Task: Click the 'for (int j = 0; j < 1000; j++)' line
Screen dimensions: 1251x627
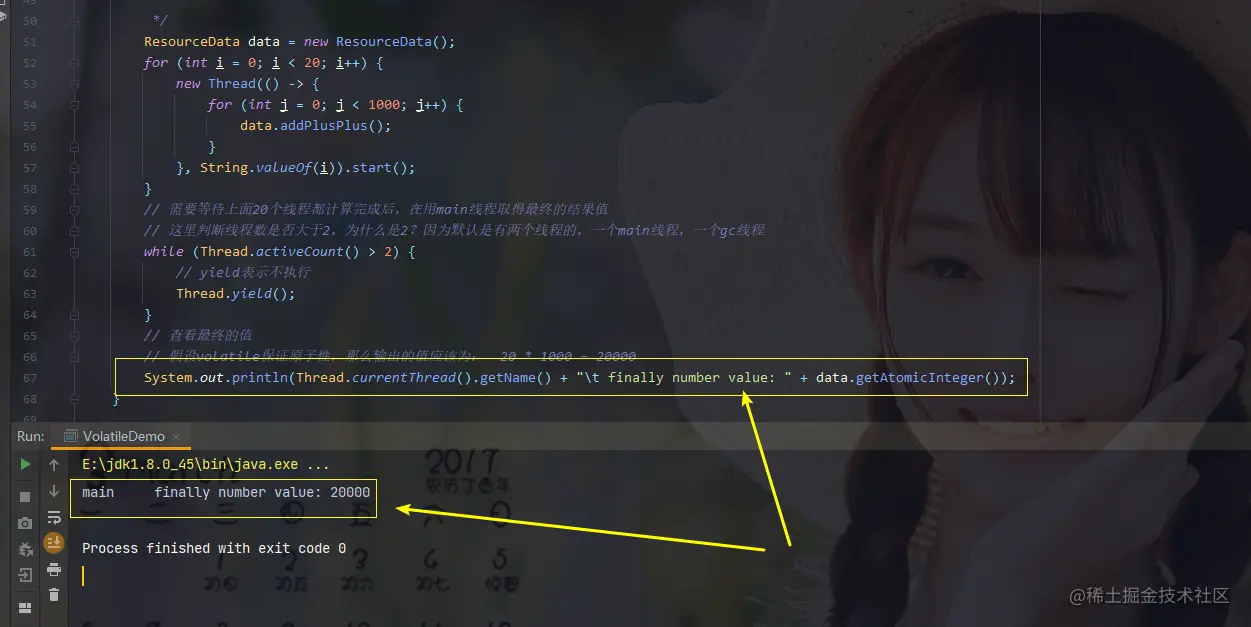Action: click(x=336, y=105)
